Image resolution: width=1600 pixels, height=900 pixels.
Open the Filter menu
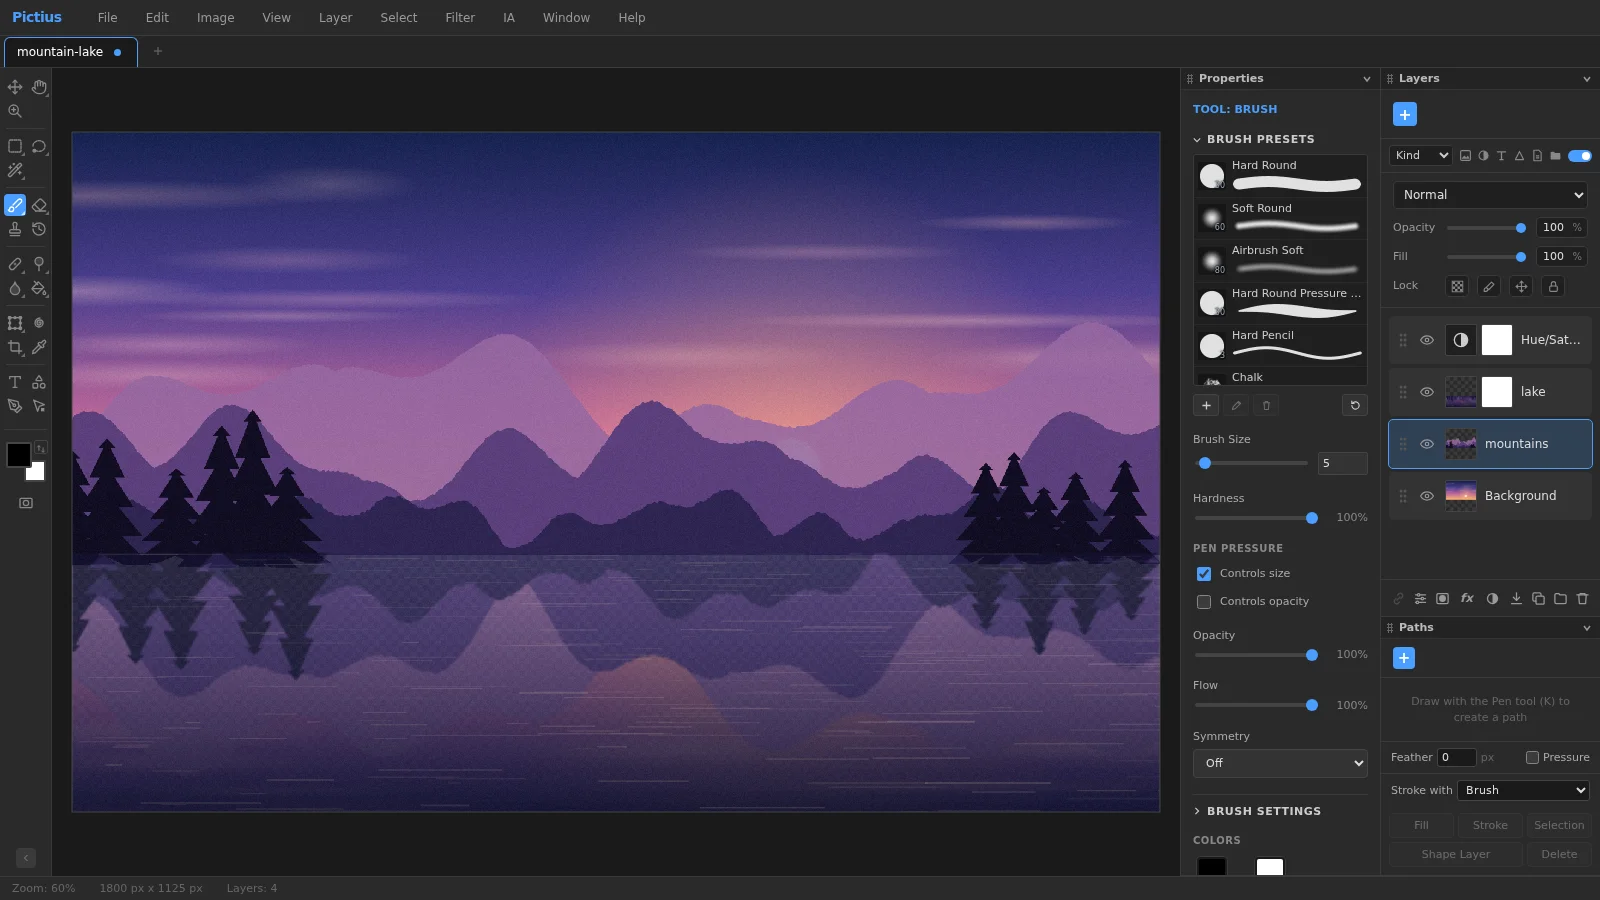pos(460,18)
